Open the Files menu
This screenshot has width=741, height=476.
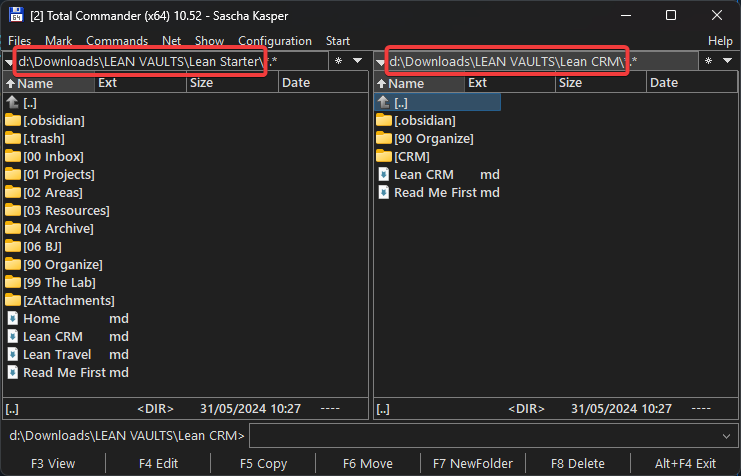[x=19, y=41]
